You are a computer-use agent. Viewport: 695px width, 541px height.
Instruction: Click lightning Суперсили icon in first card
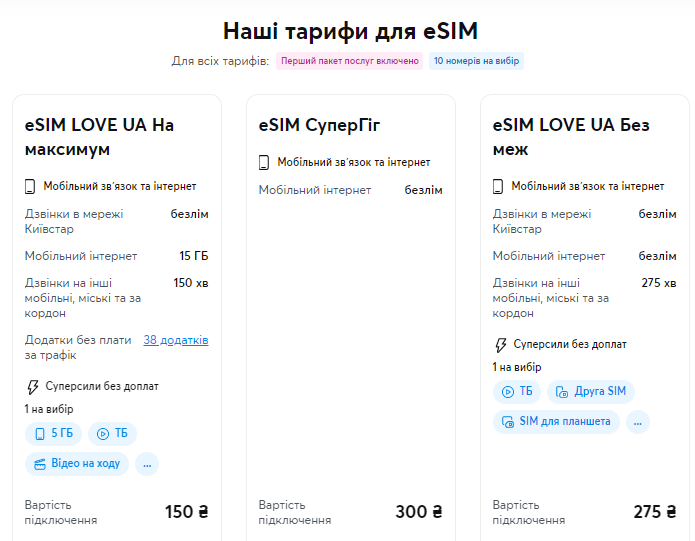pyautogui.click(x=32, y=386)
